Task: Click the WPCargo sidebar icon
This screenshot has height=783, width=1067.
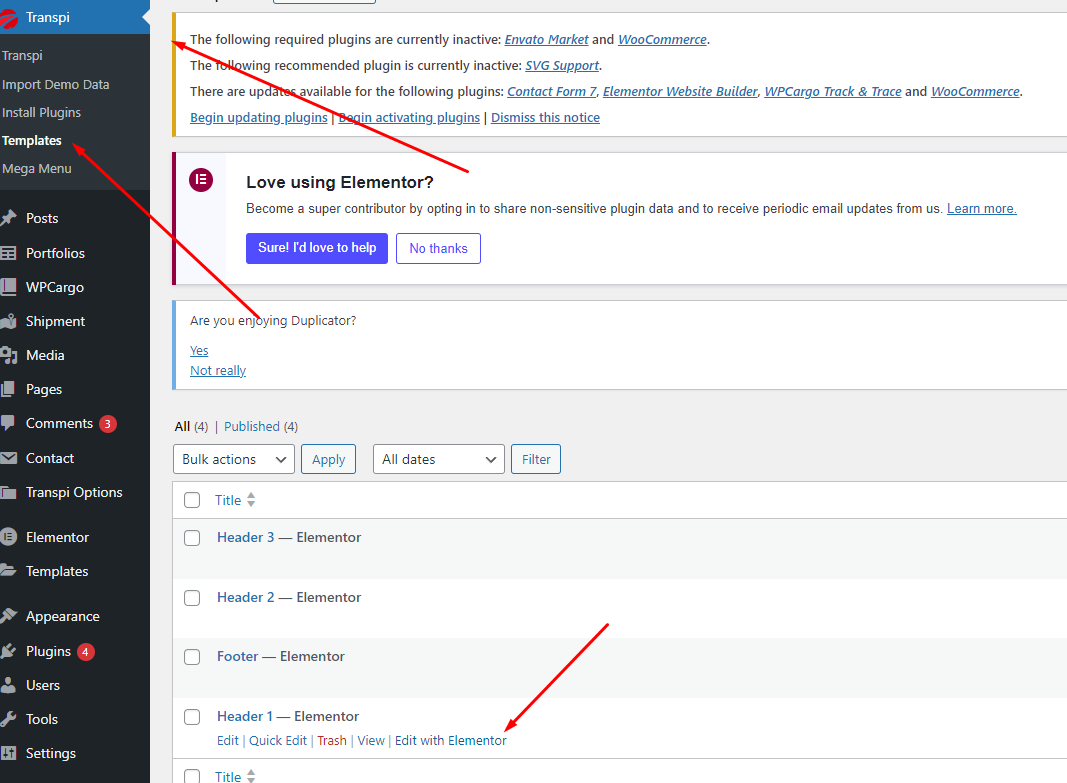Action: tap(8, 287)
